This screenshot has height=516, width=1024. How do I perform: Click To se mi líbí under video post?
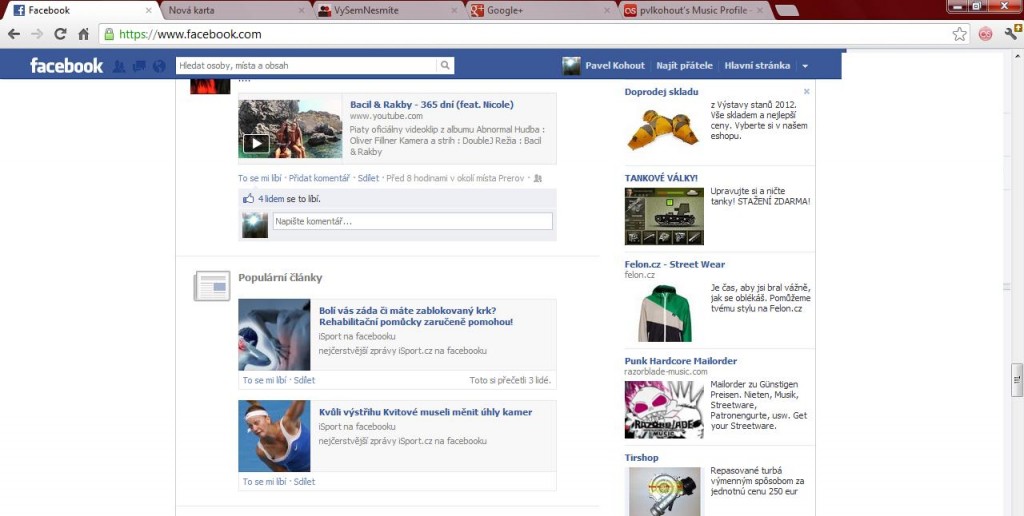(260, 178)
